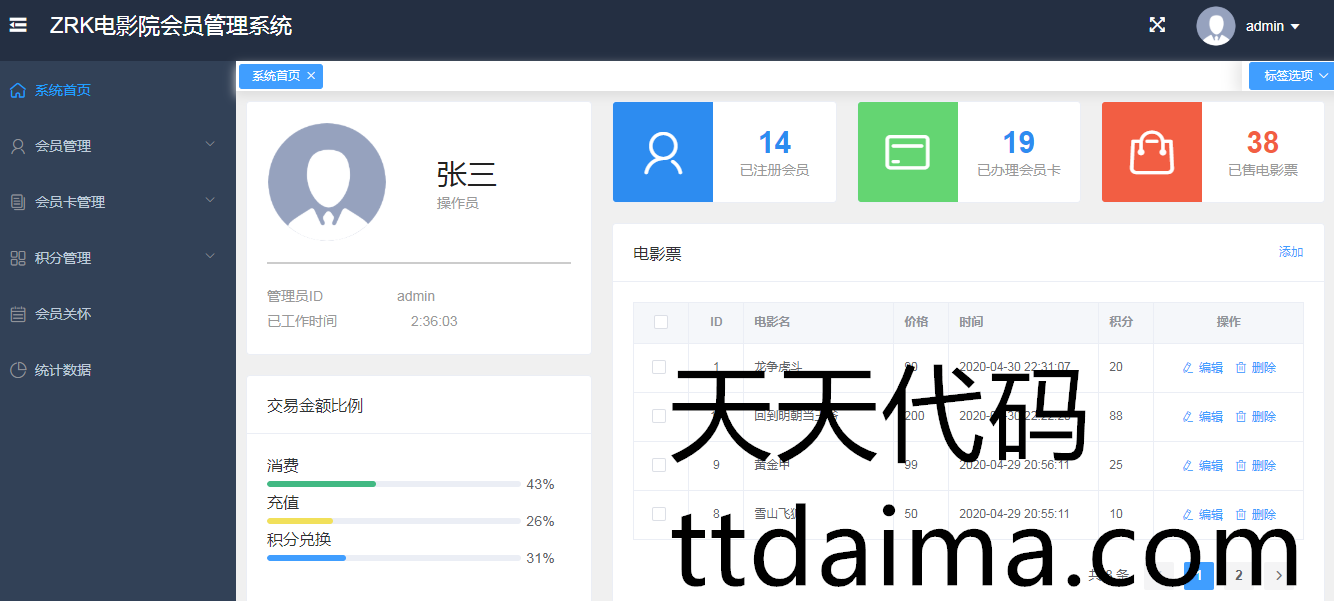Click the admin avatar in header
The image size is (1334, 601).
tap(1215, 26)
